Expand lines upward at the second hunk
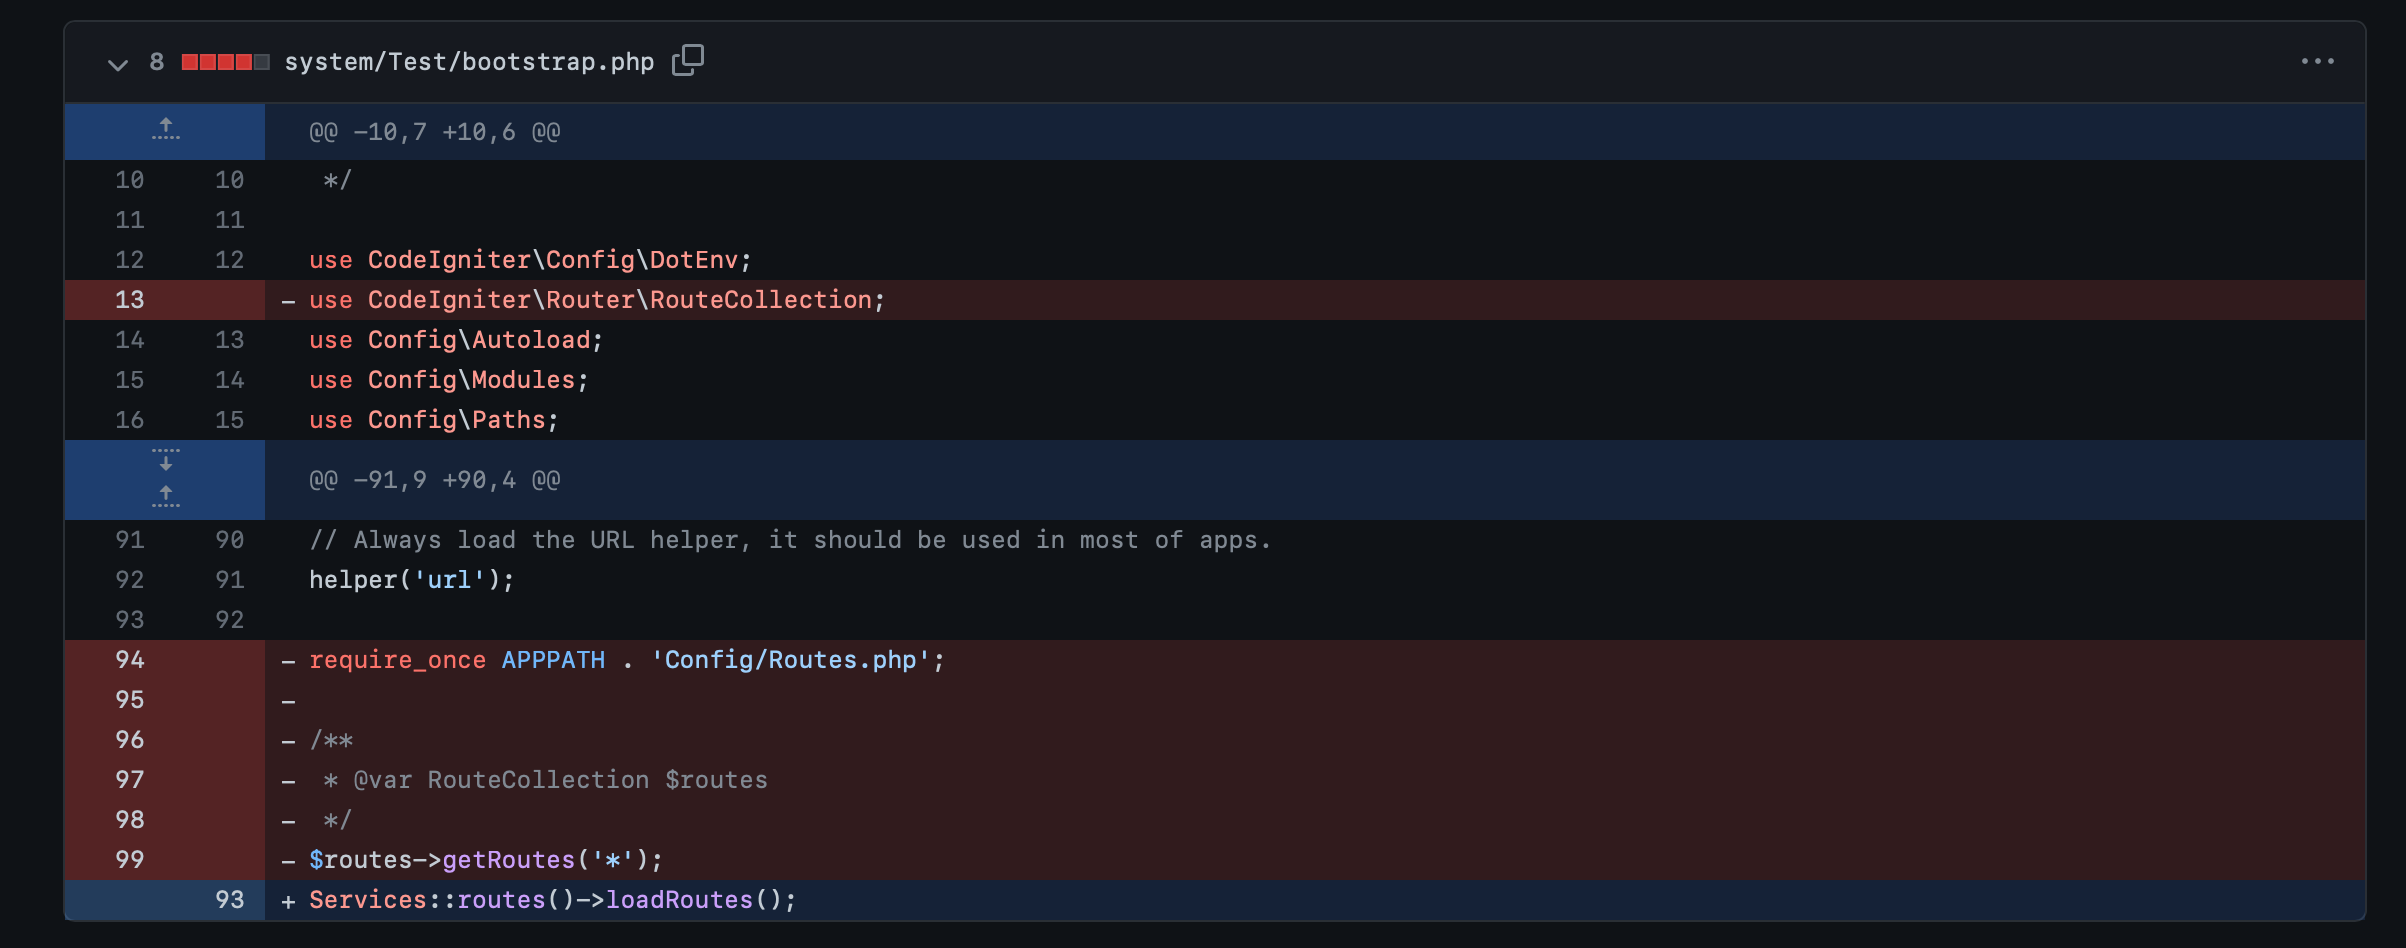 (x=165, y=495)
